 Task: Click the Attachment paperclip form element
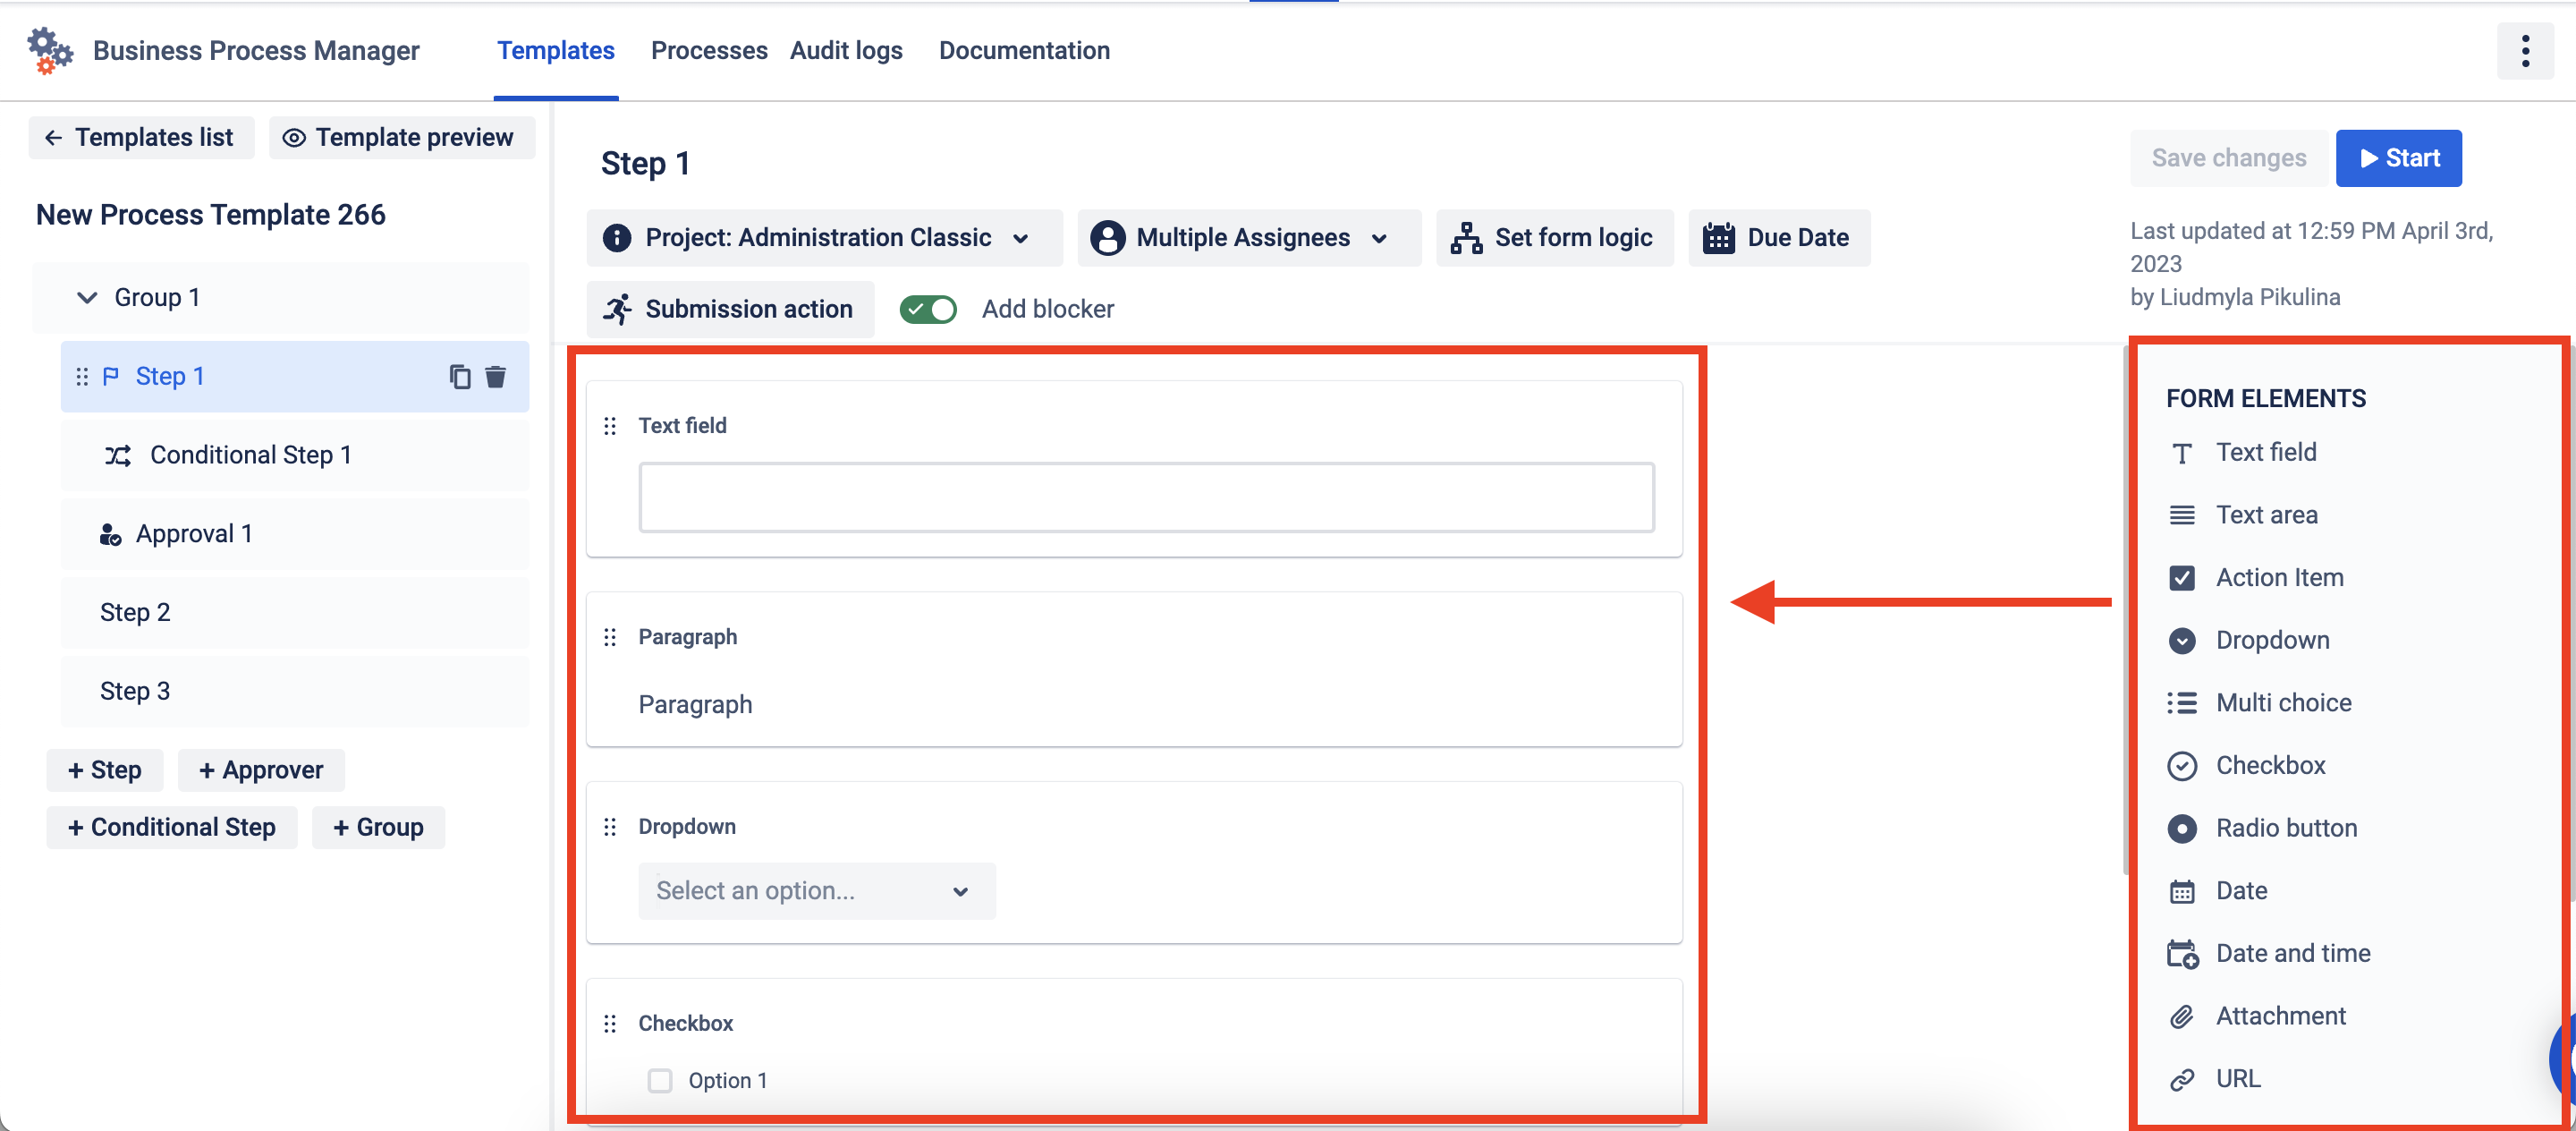2279,1015
